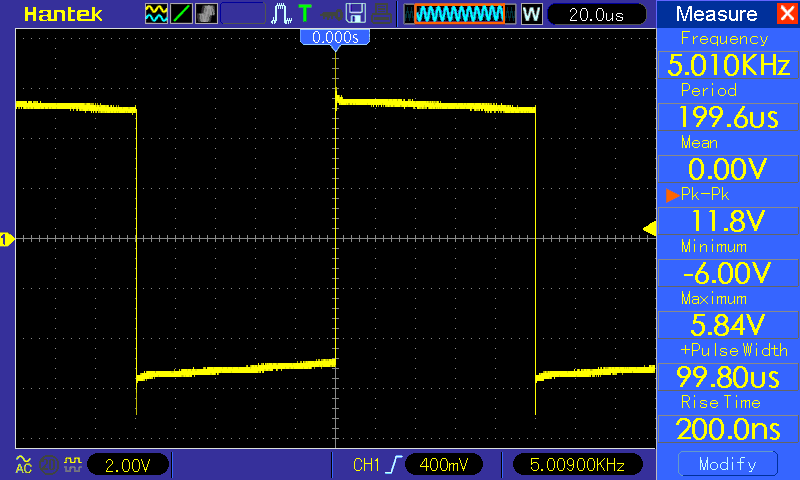Select the Rise Time measurement label
The height and width of the screenshot is (480, 800).
721,402
